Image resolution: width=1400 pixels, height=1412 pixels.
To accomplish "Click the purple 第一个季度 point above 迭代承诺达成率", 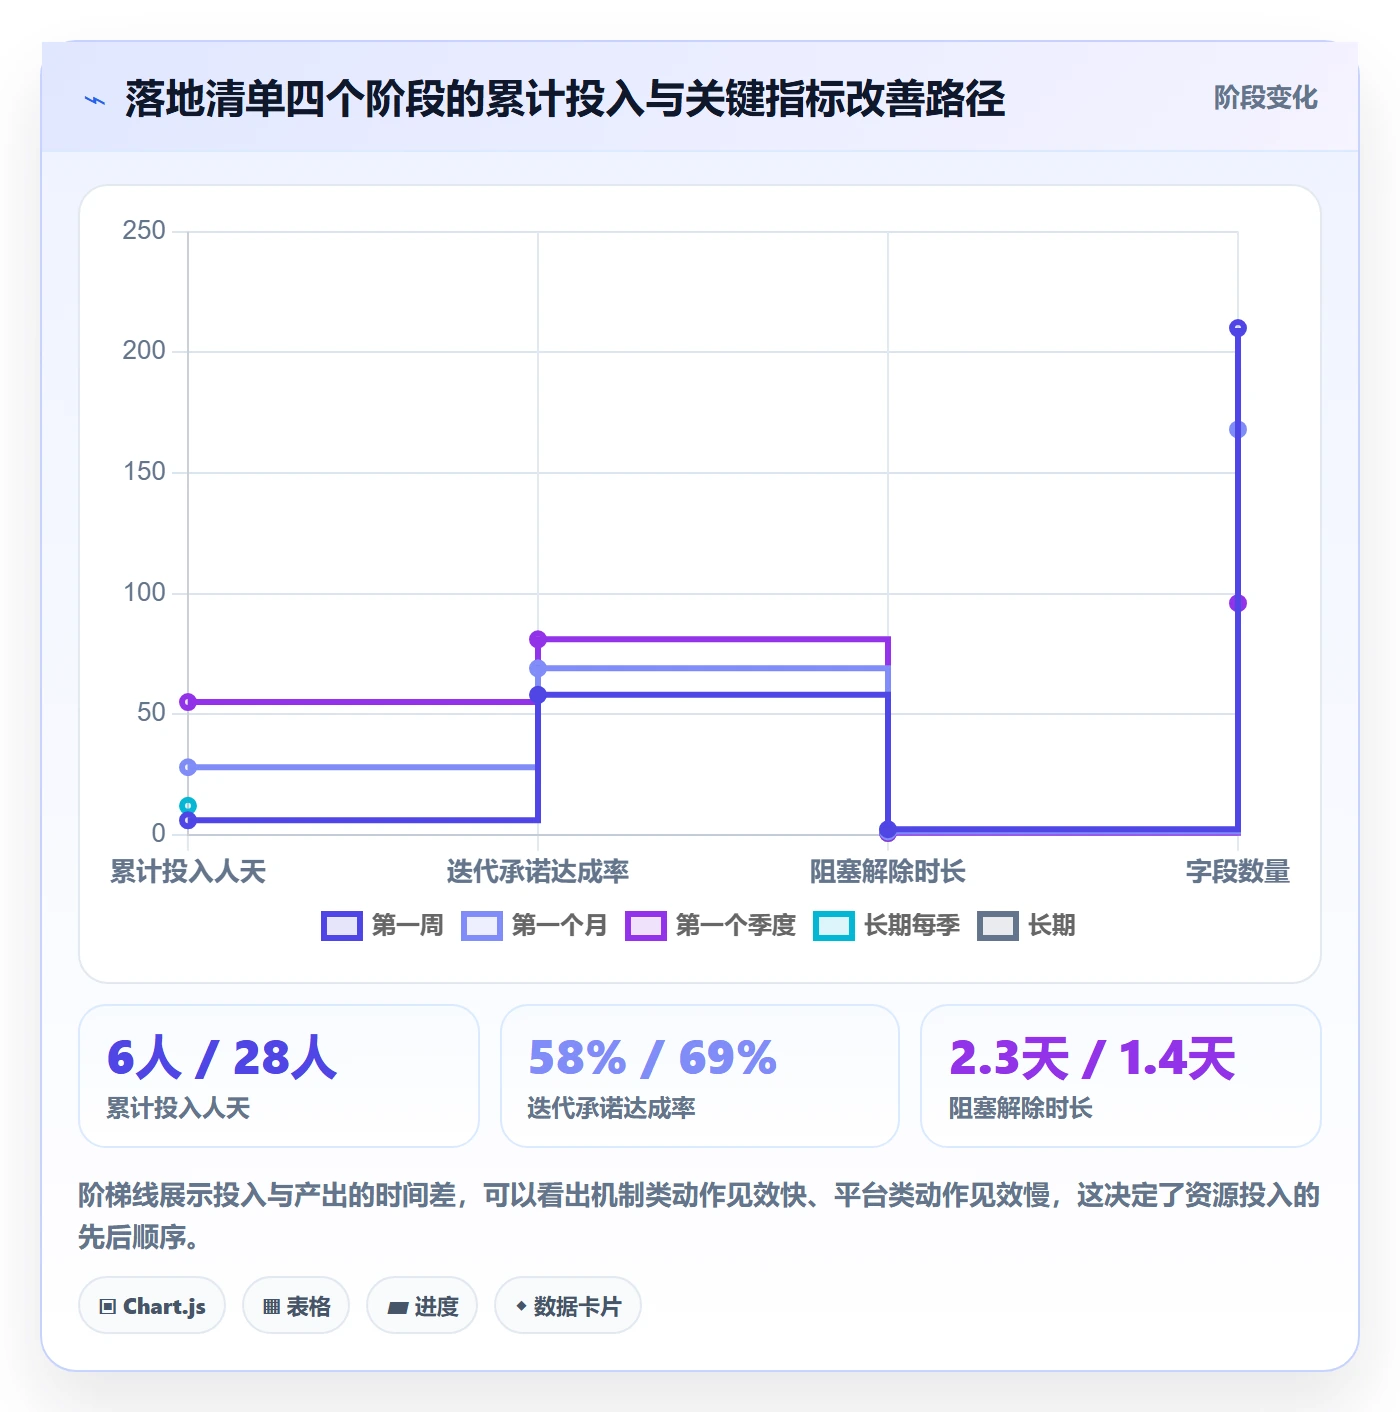I will (x=538, y=639).
